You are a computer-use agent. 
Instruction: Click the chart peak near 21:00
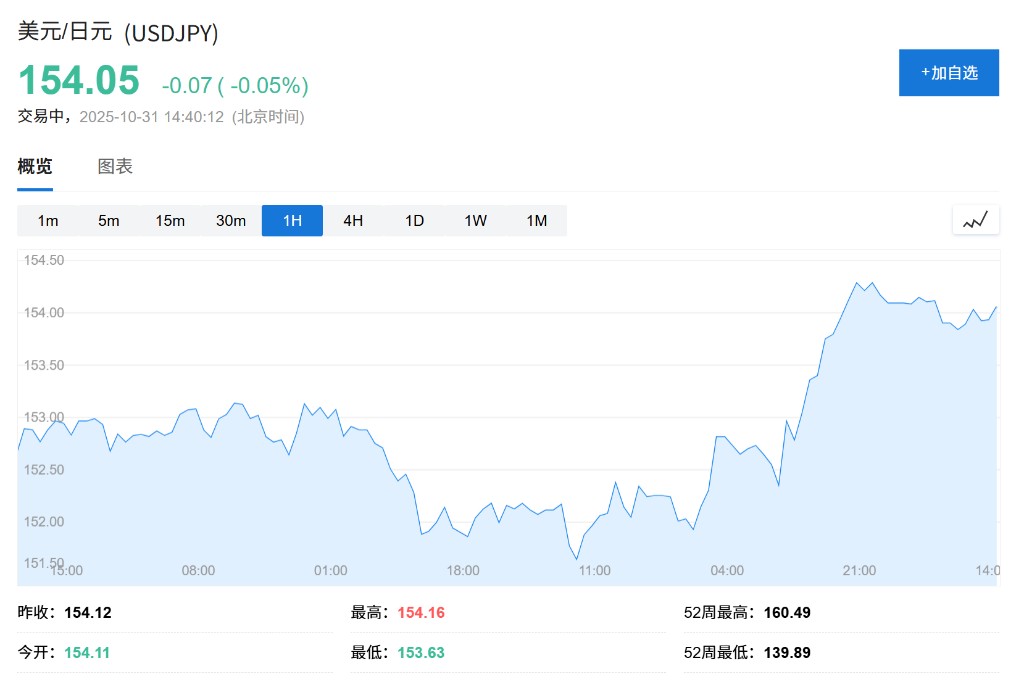pyautogui.click(x=857, y=283)
